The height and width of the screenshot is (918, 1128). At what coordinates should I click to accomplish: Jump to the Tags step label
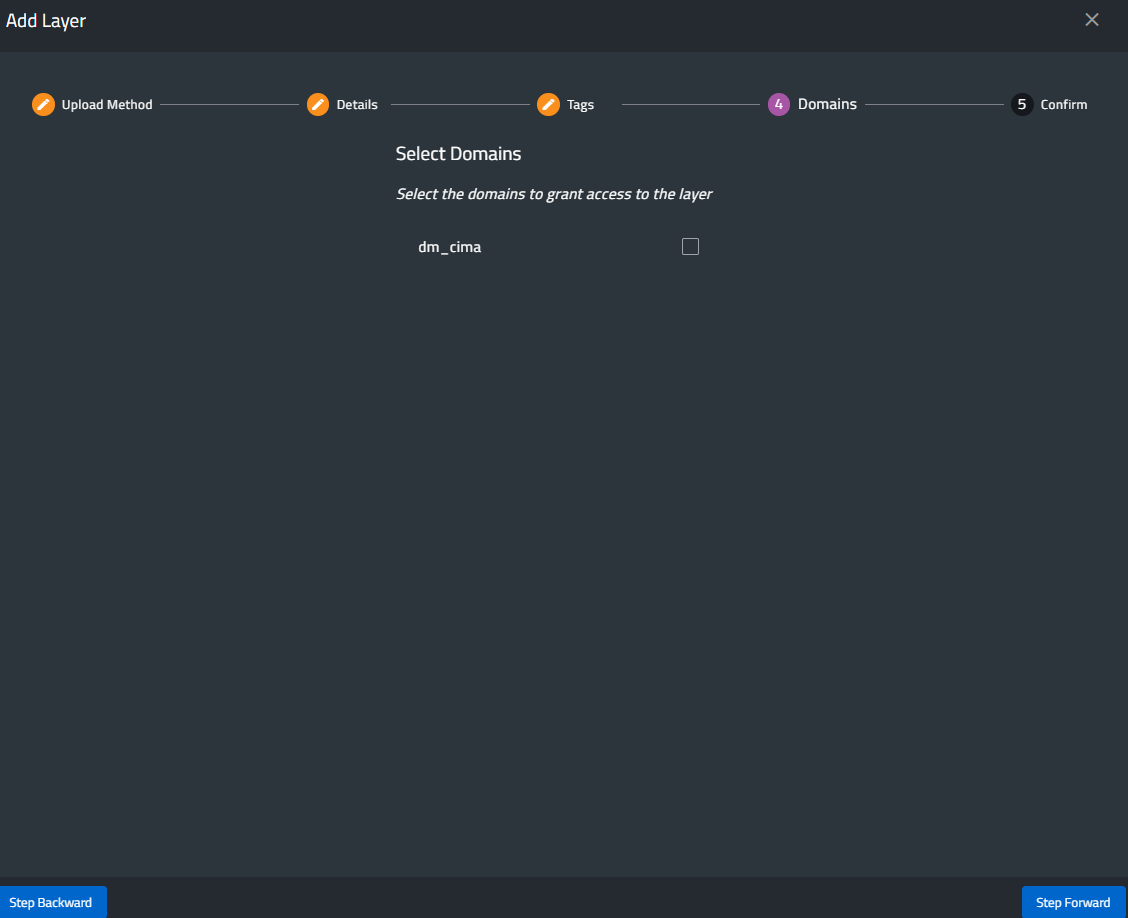pos(580,105)
